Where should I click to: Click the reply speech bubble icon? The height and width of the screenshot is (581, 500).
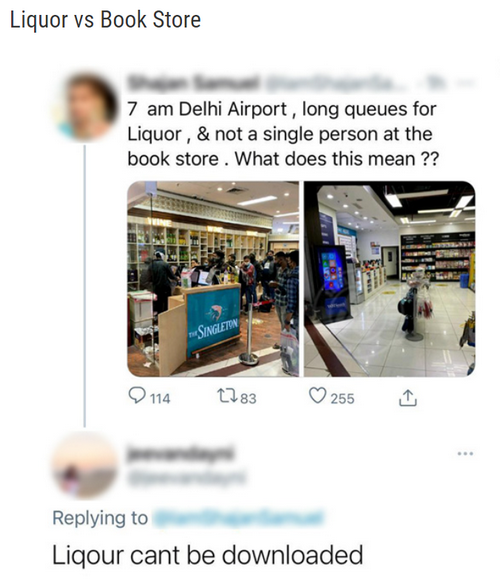click(x=136, y=395)
